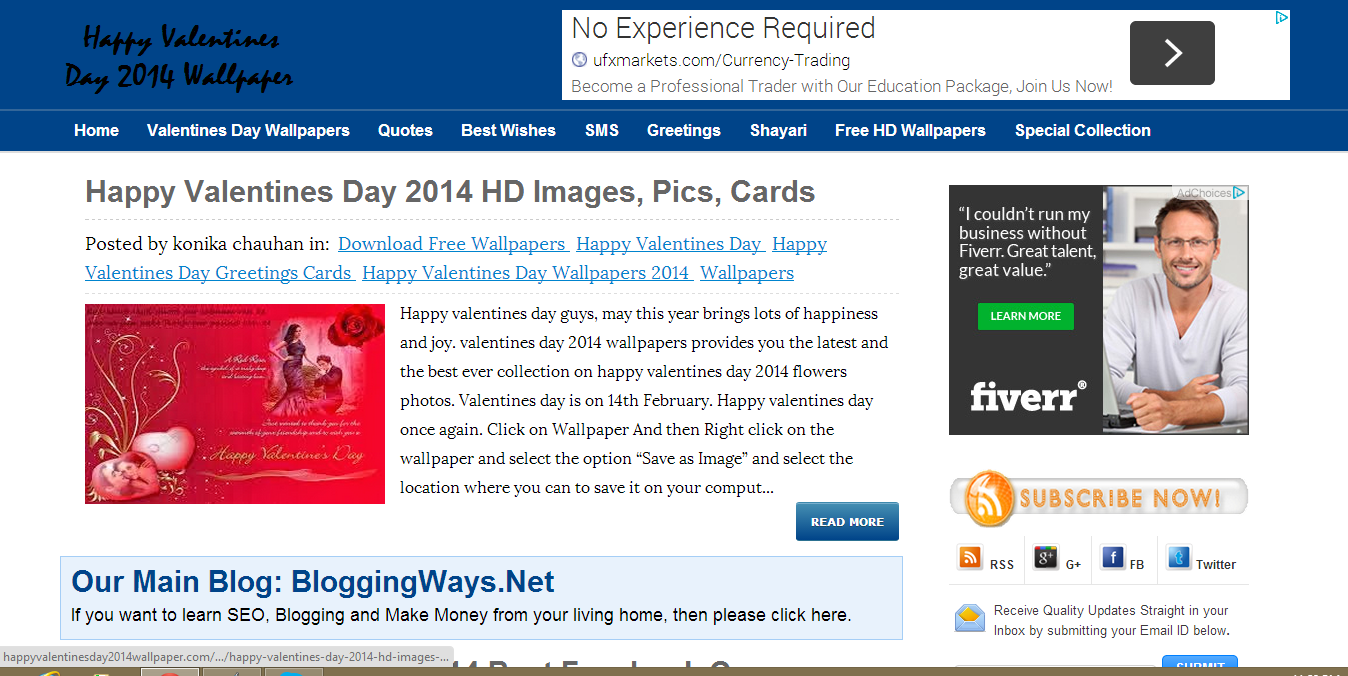Select the Shayari menu item
Viewport: 1348px width, 676px height.
[x=778, y=130]
